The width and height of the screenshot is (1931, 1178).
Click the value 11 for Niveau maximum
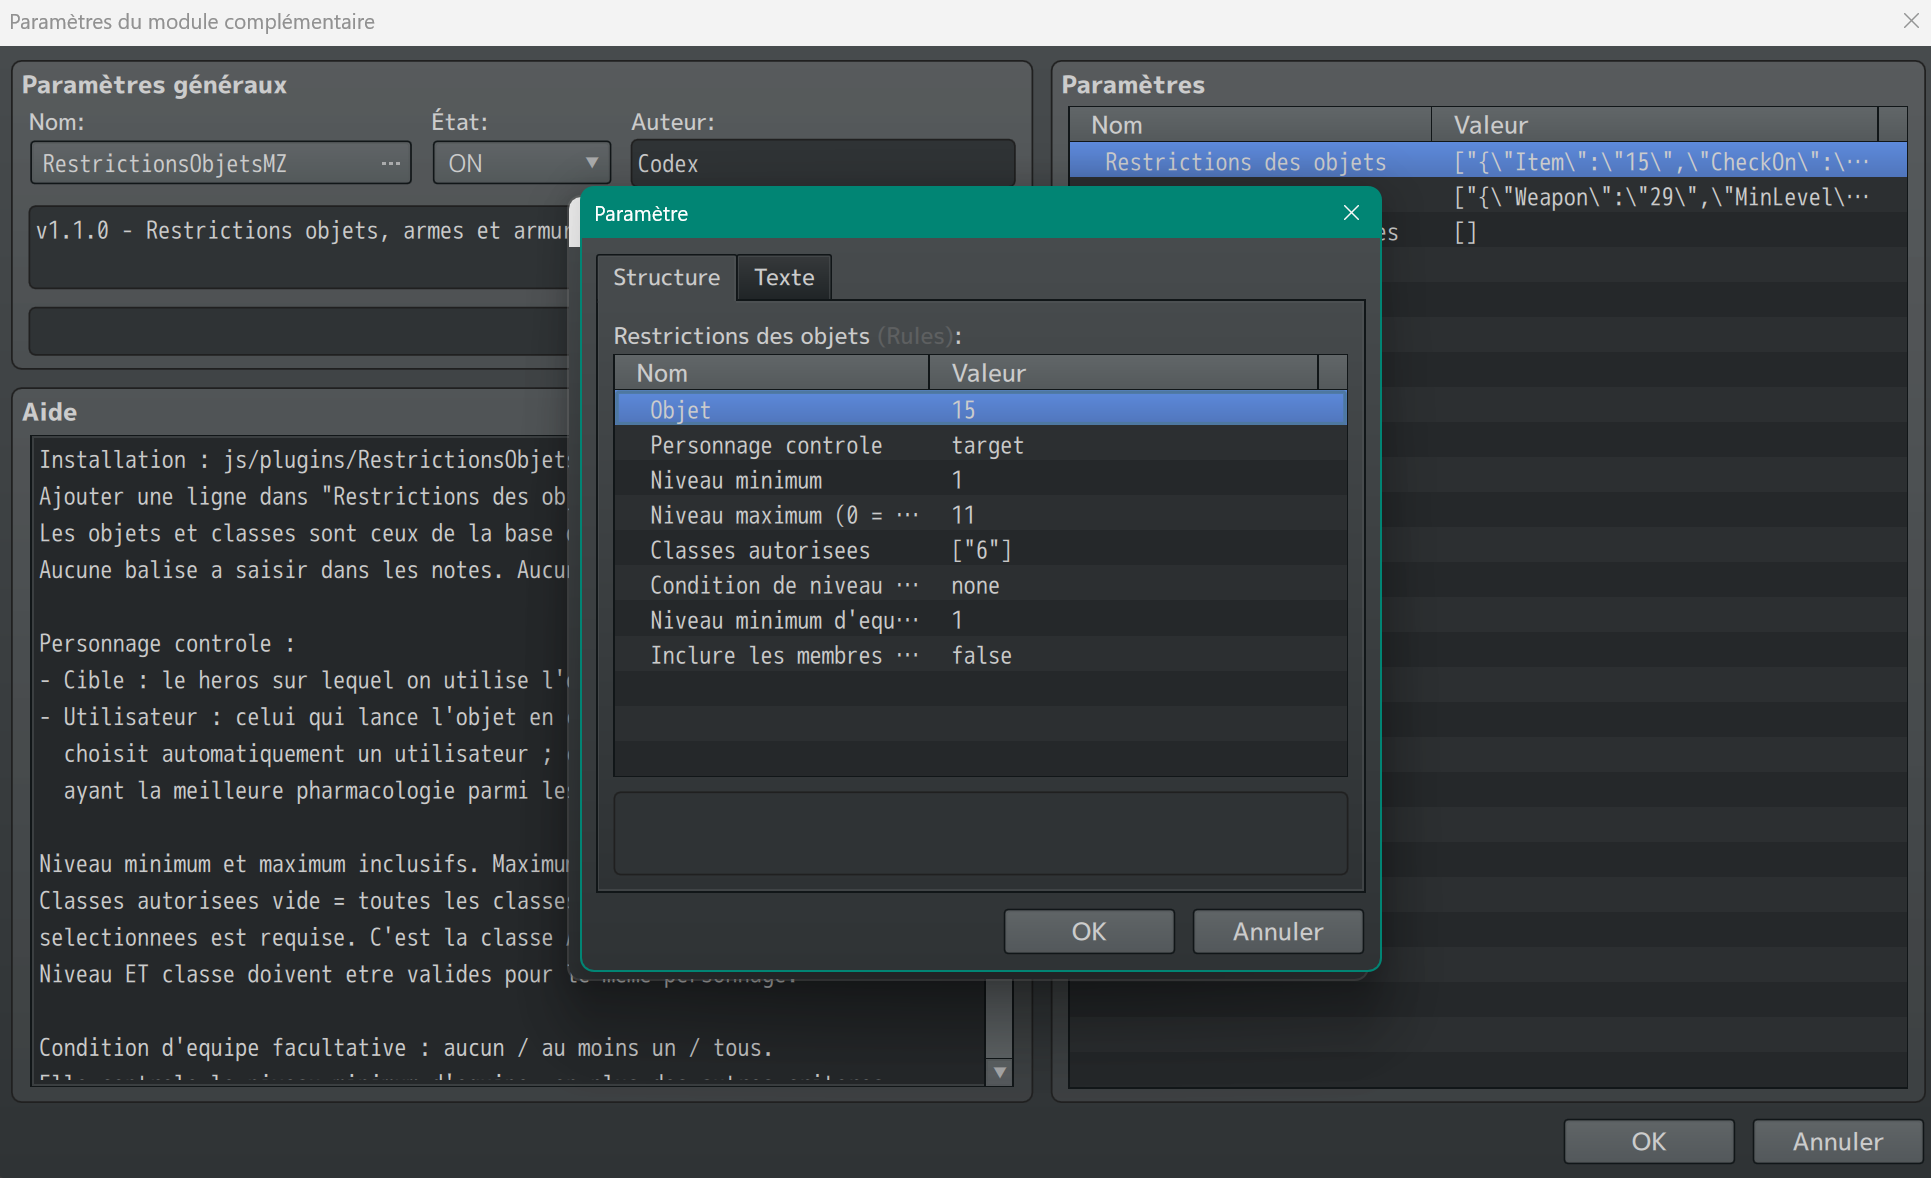[x=963, y=515]
